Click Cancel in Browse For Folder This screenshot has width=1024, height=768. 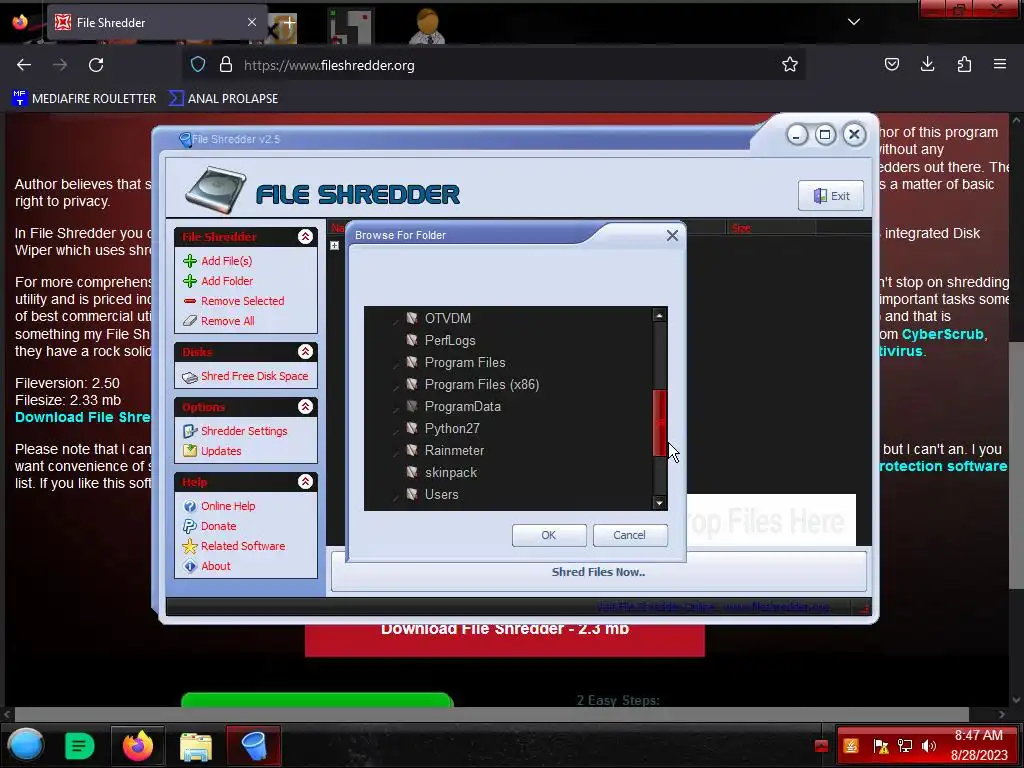(630, 535)
